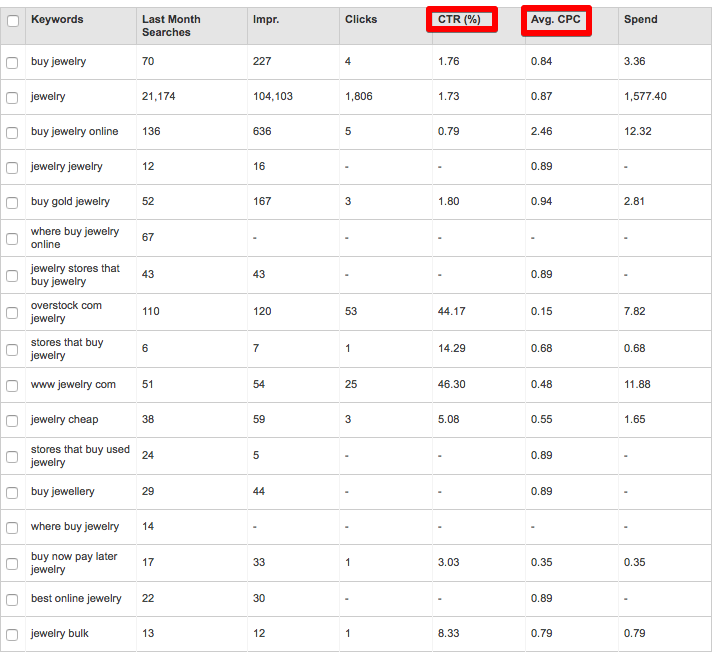Viewport: 712px width, 652px height.
Task: Click the keyword 'where buy jewelry online'
Action: [75, 238]
